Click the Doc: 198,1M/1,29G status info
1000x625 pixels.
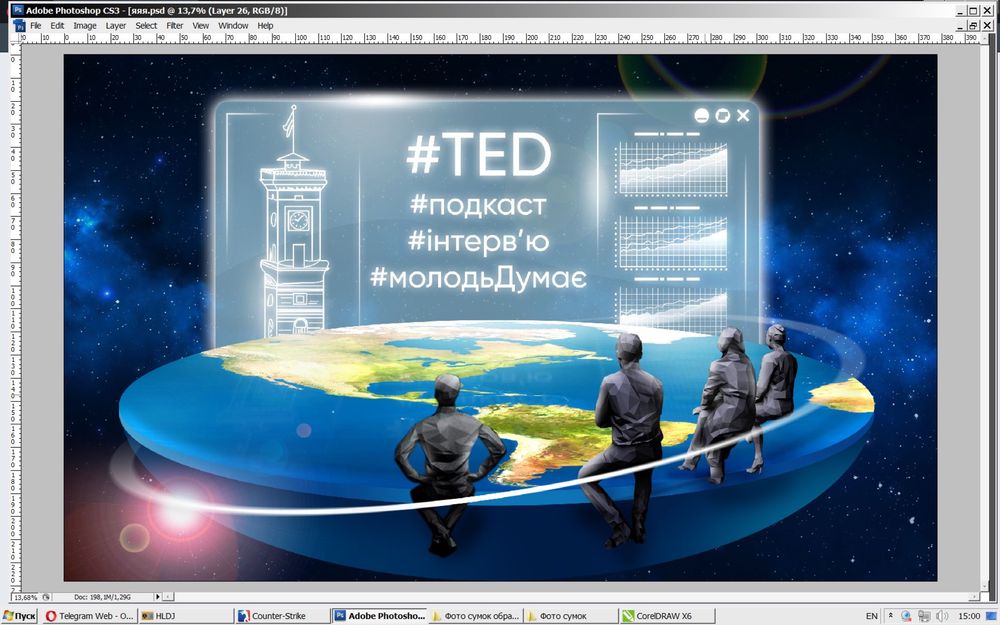(102, 598)
